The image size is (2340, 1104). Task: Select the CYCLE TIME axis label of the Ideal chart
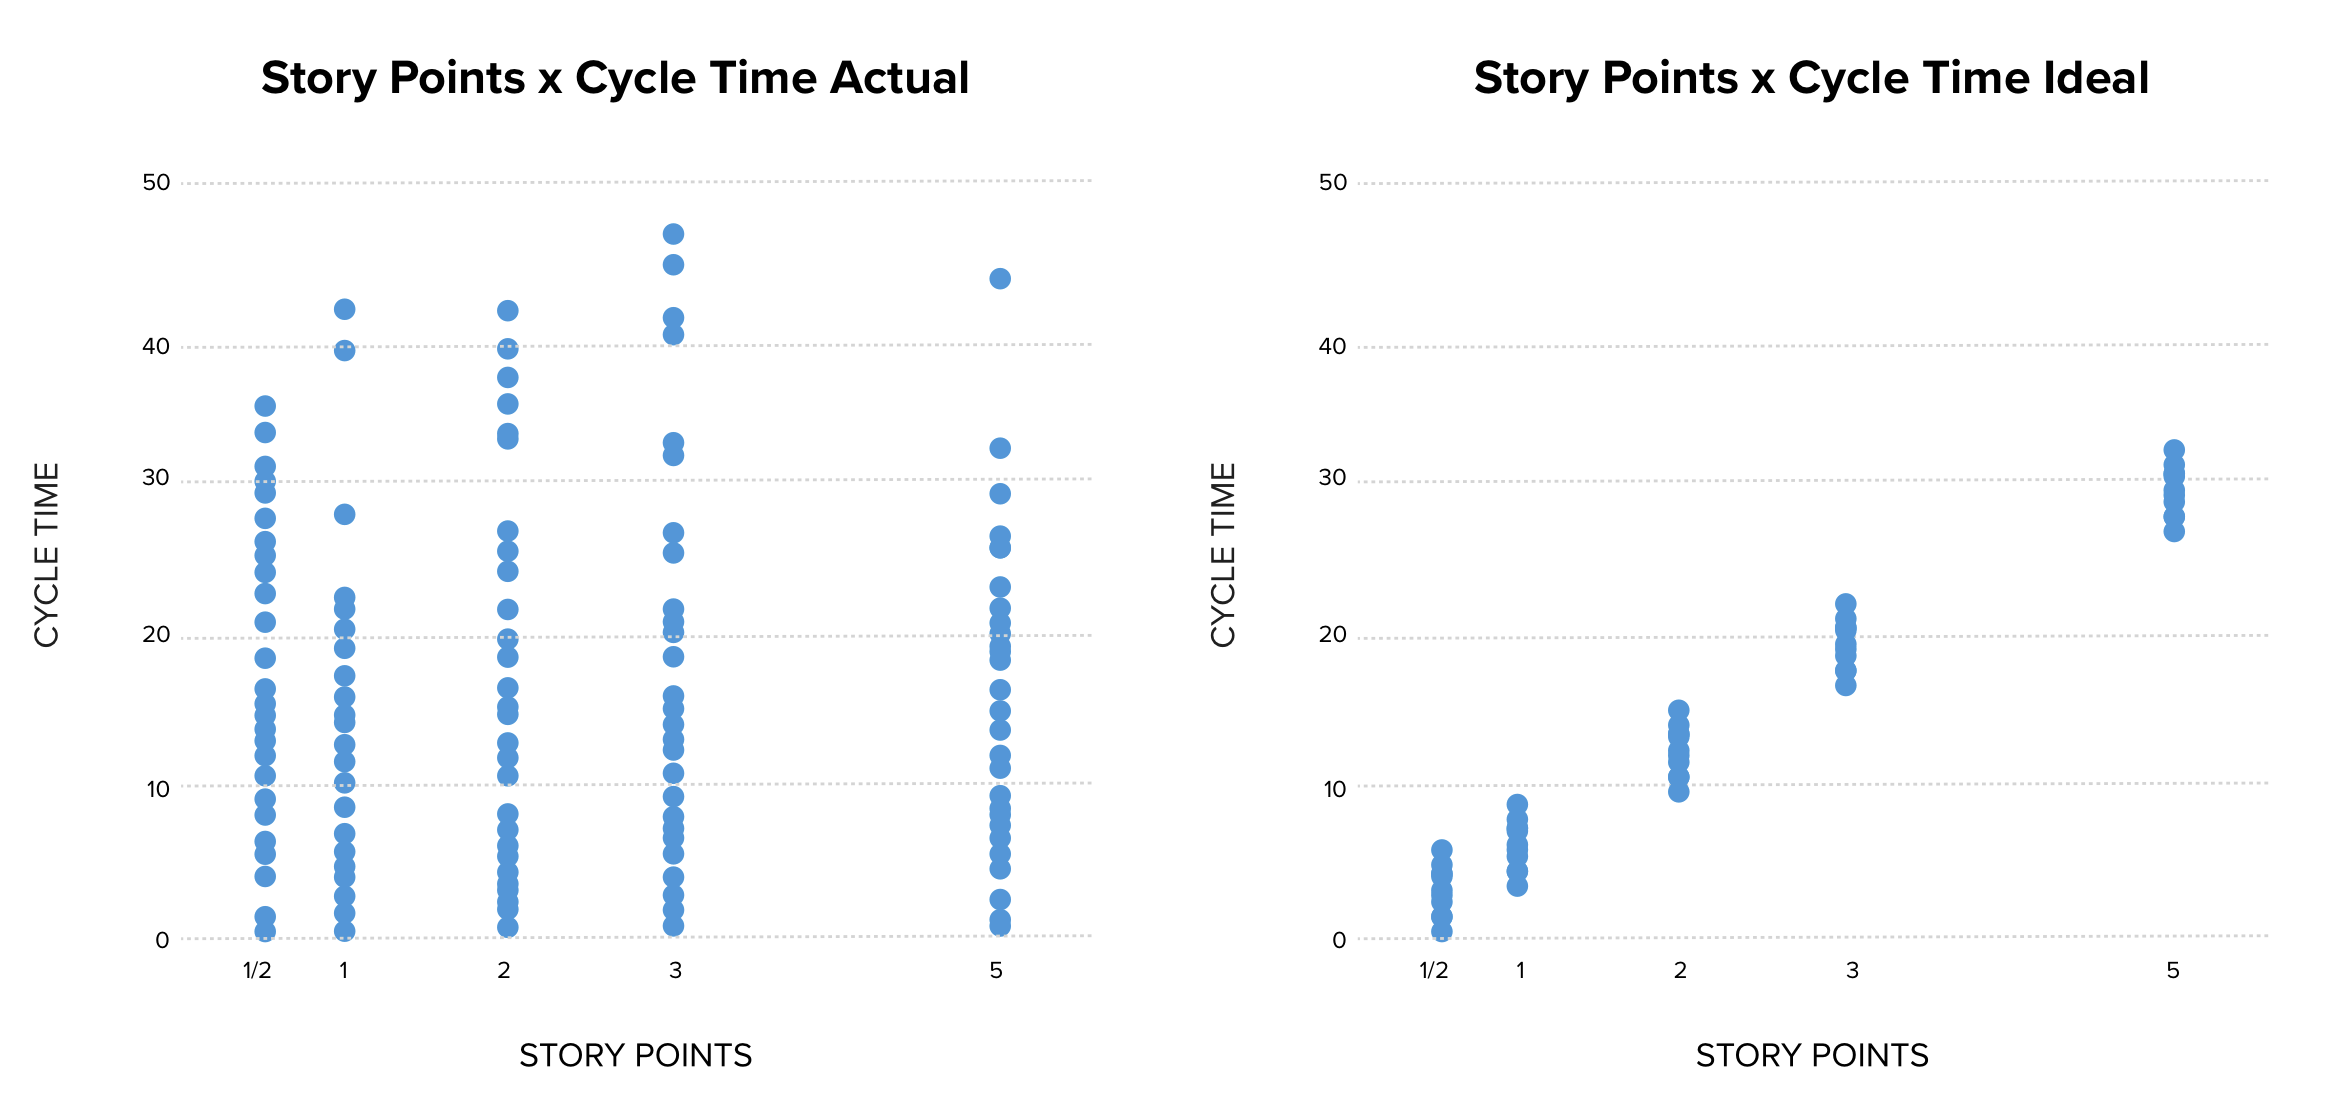tap(1224, 555)
